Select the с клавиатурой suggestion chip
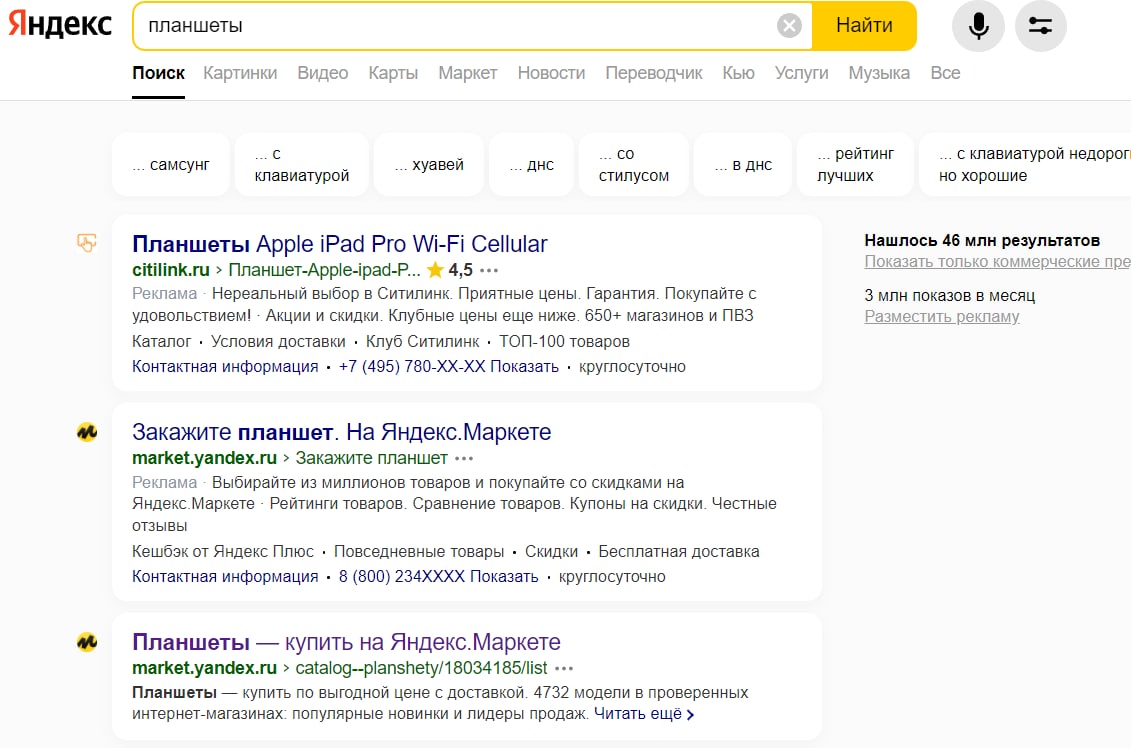Screen dimensions: 1131x748 [302, 164]
